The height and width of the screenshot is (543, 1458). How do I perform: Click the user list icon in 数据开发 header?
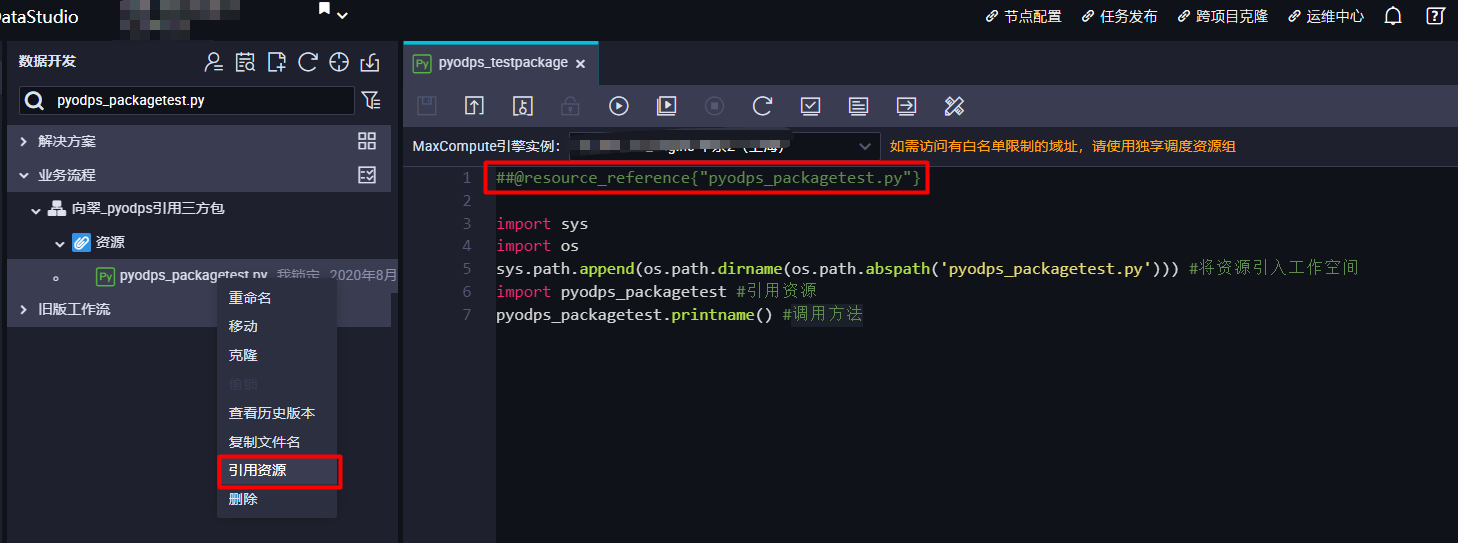click(x=214, y=62)
